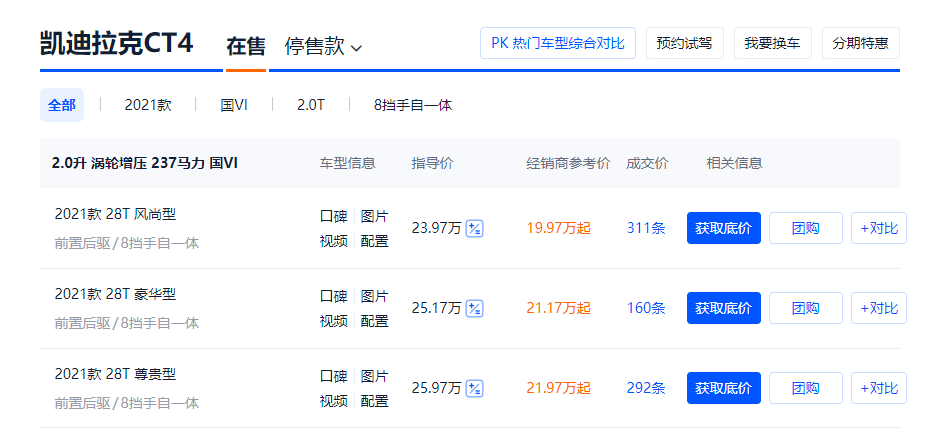The height and width of the screenshot is (443, 925).
Task: Click the 预约试驾 button
Action: pos(685,43)
